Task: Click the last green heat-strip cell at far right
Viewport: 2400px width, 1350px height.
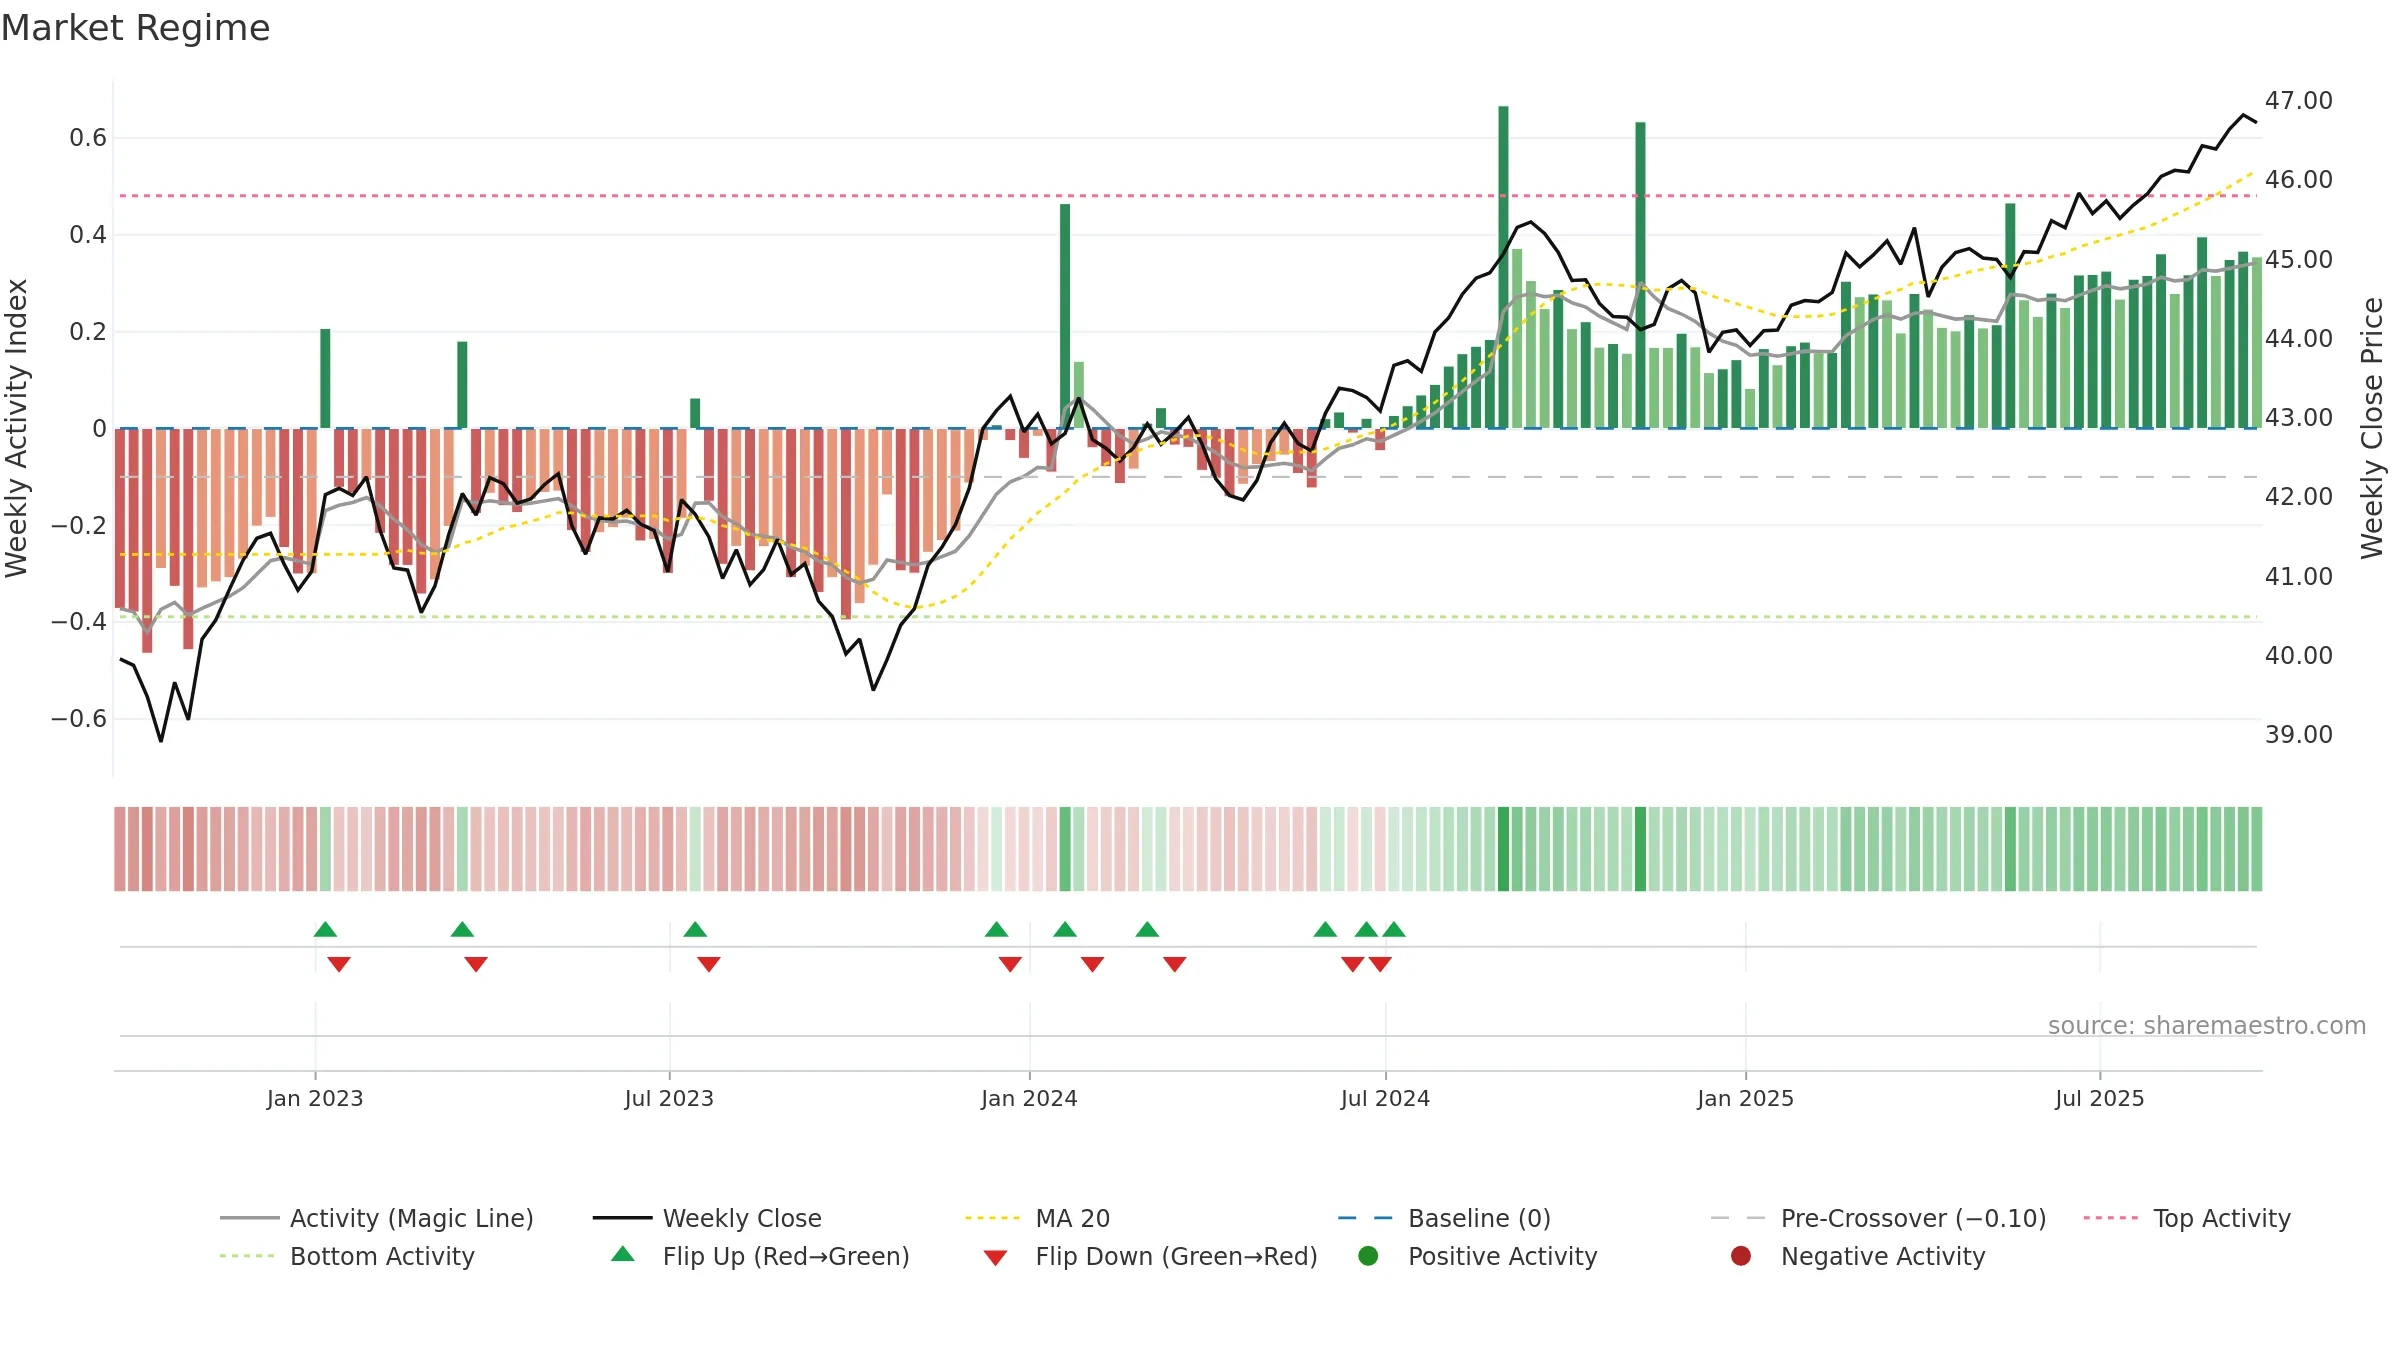Action: 2256,849
